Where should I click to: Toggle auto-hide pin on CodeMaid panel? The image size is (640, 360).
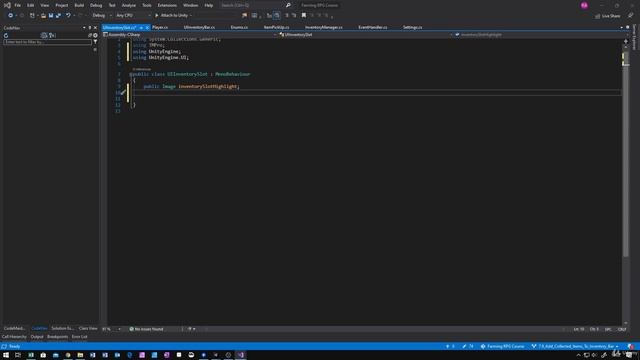pos(90,28)
